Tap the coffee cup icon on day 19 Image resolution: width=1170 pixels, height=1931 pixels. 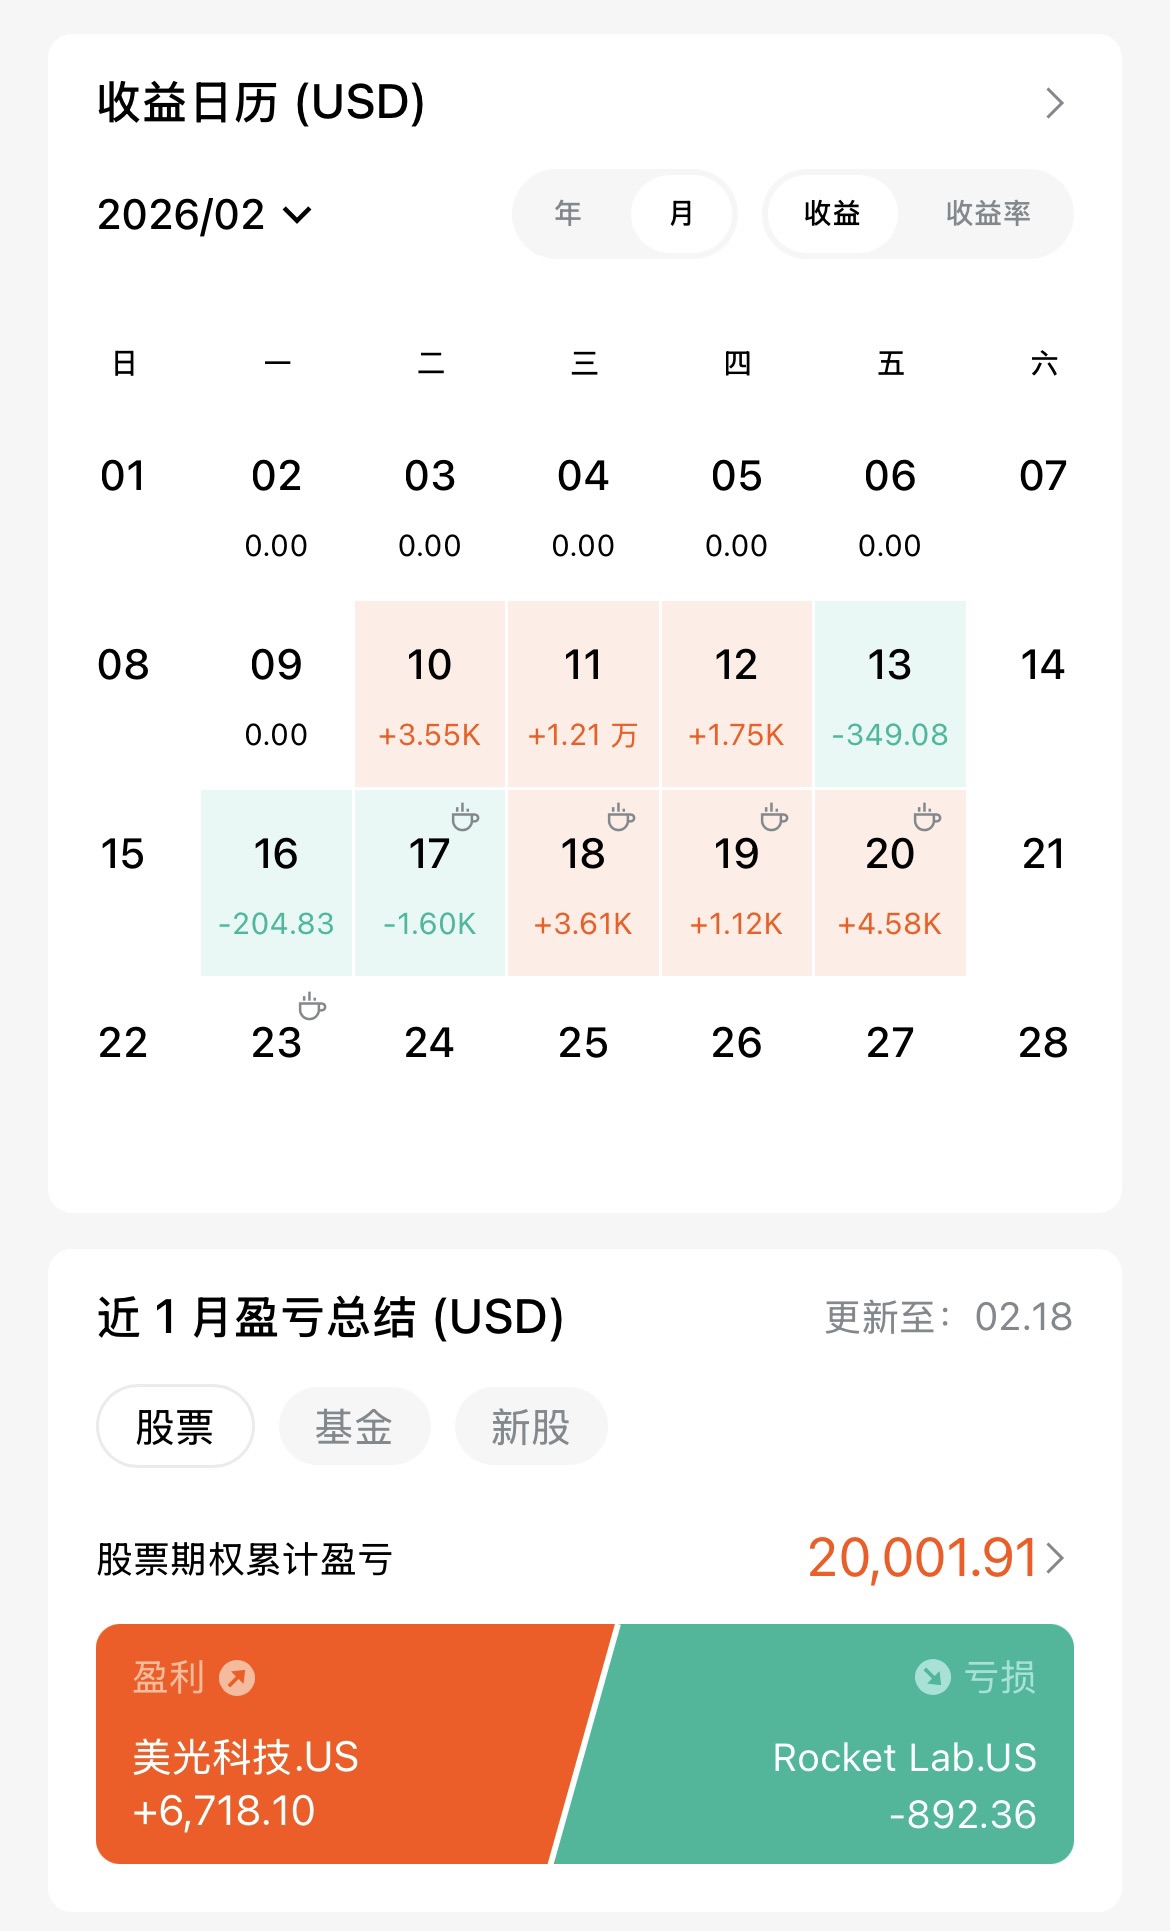click(x=774, y=817)
